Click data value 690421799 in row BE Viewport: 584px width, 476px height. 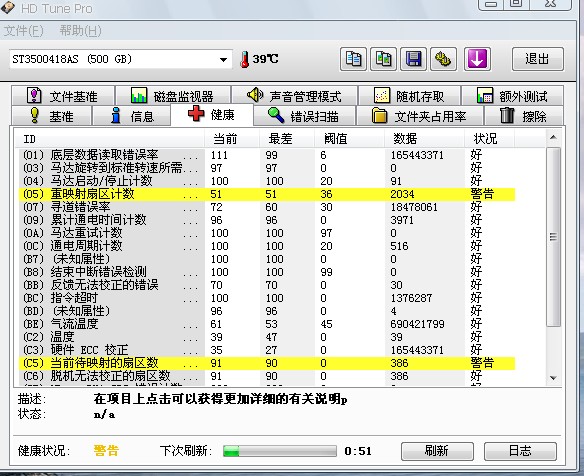(x=417, y=324)
